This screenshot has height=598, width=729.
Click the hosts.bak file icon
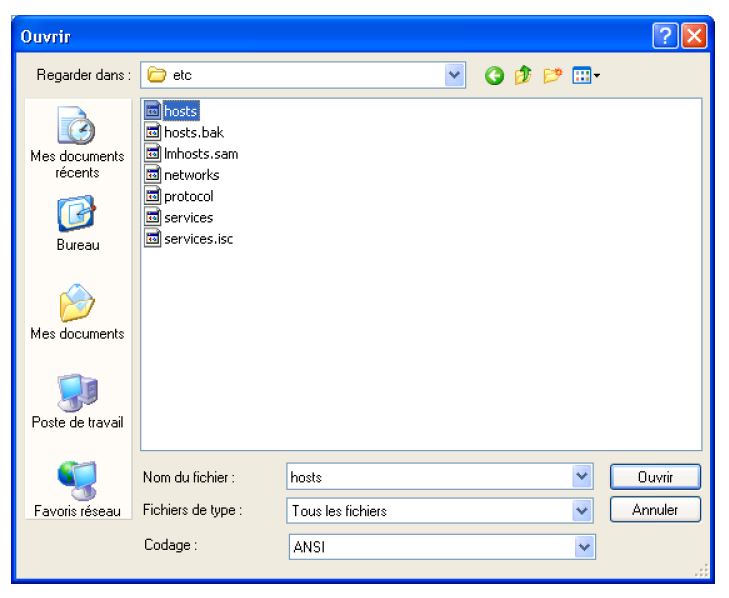coord(152,132)
